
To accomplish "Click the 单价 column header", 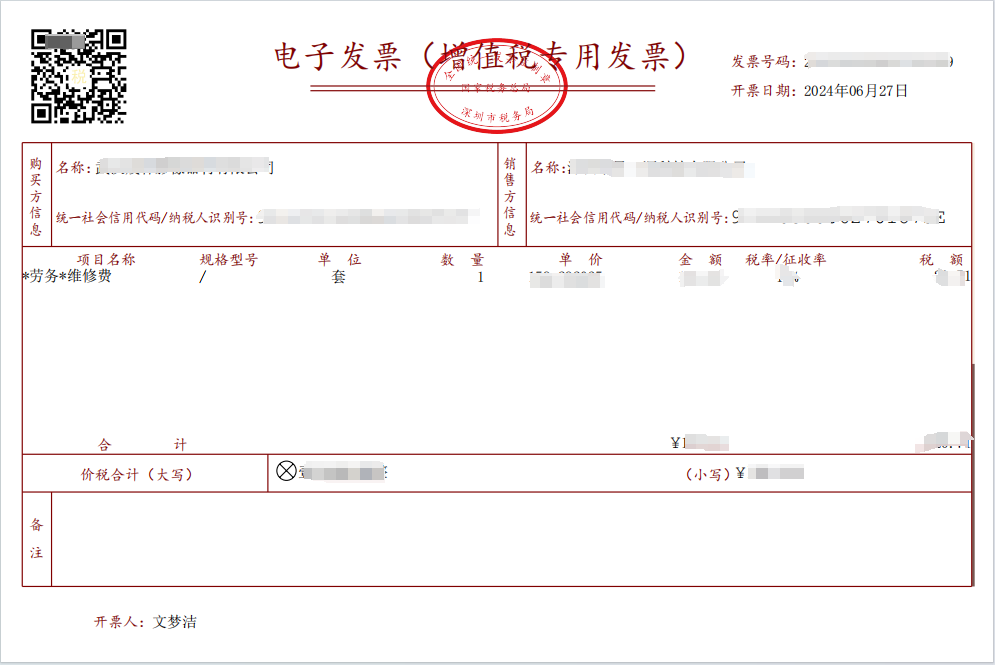I will [x=581, y=260].
